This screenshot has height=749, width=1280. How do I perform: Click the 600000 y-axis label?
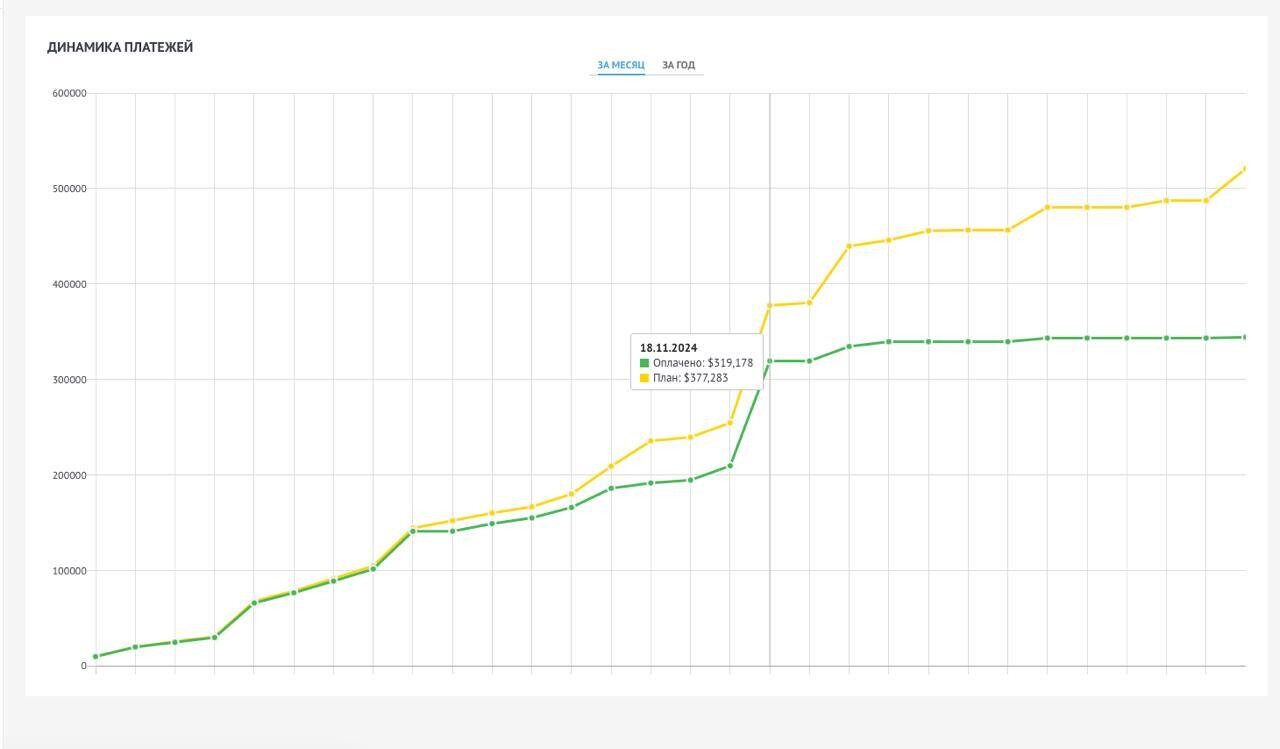(69, 94)
